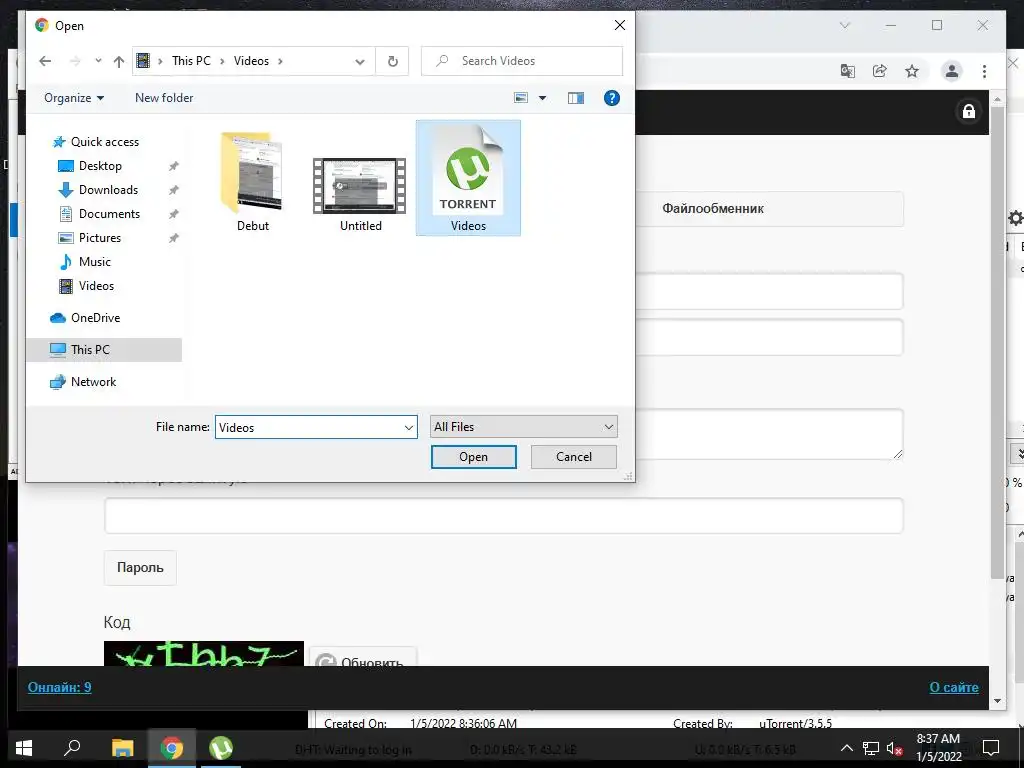Open the О сайте link
The height and width of the screenshot is (768, 1024).
click(953, 687)
